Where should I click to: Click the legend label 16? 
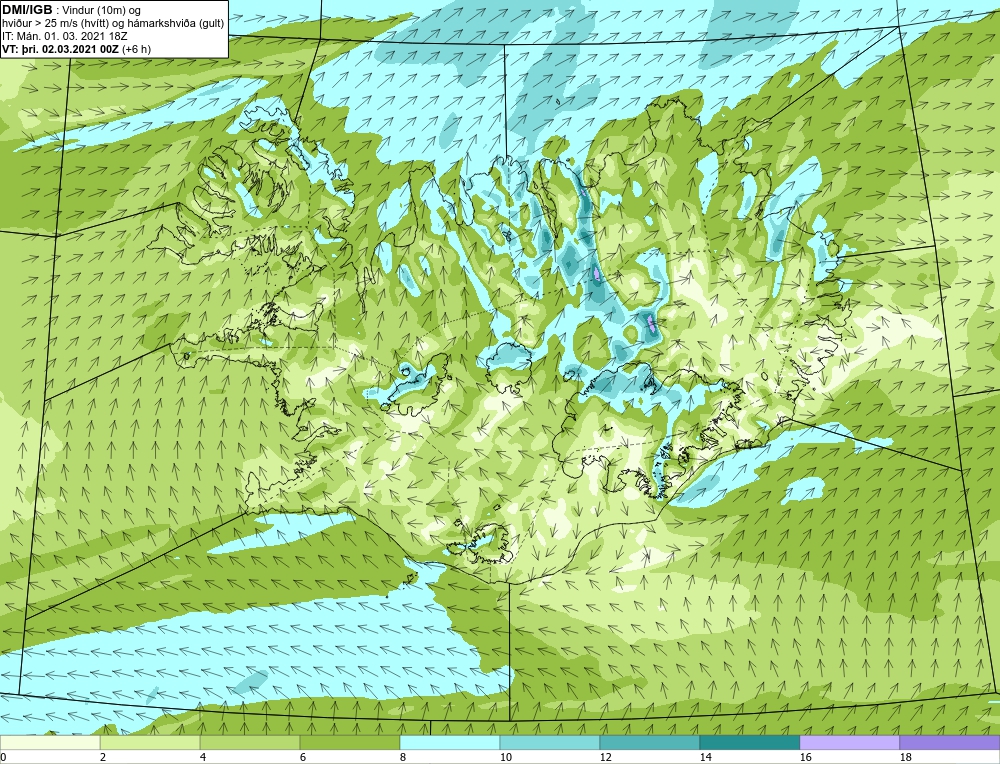(x=805, y=757)
